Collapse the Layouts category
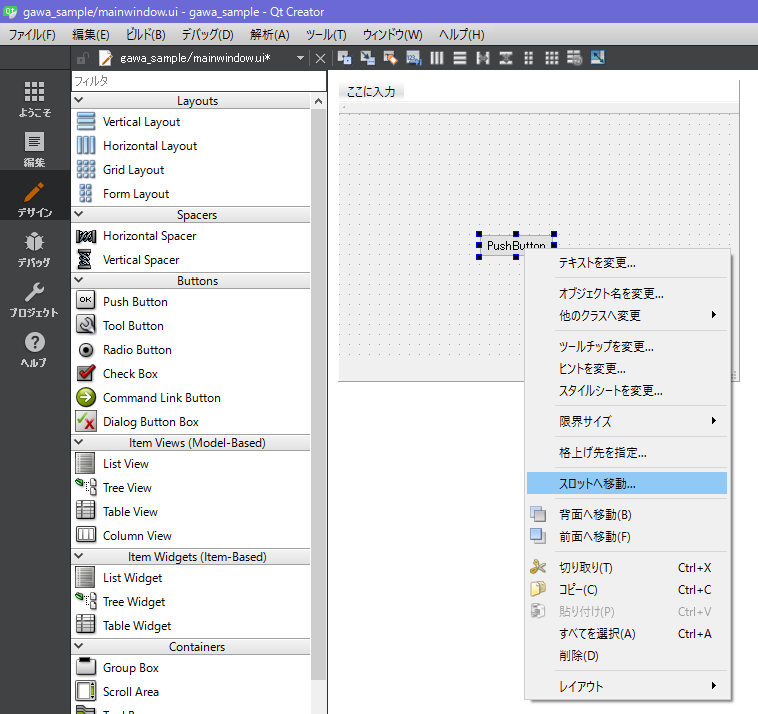Screen dimensions: 758x714 (79, 100)
